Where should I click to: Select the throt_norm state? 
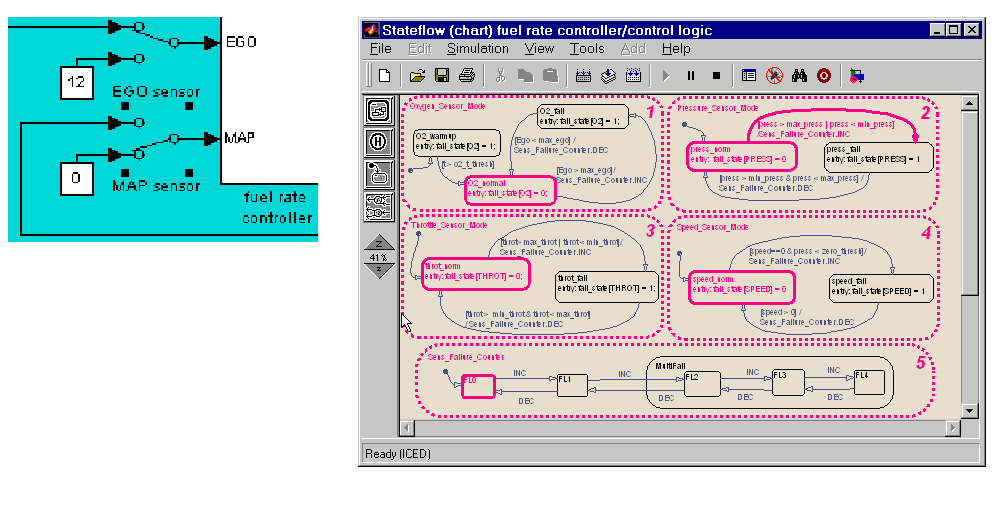pyautogui.click(x=476, y=274)
